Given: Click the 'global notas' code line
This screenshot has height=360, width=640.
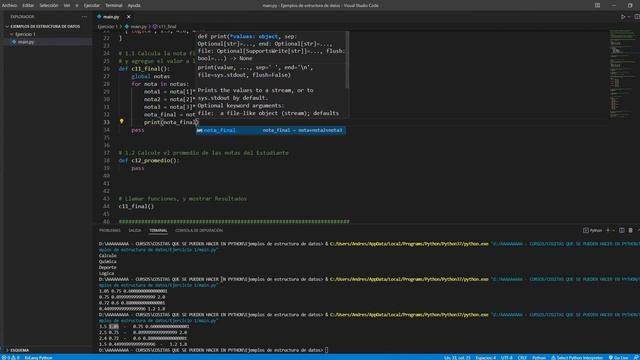Looking at the screenshot, I should (x=151, y=76).
